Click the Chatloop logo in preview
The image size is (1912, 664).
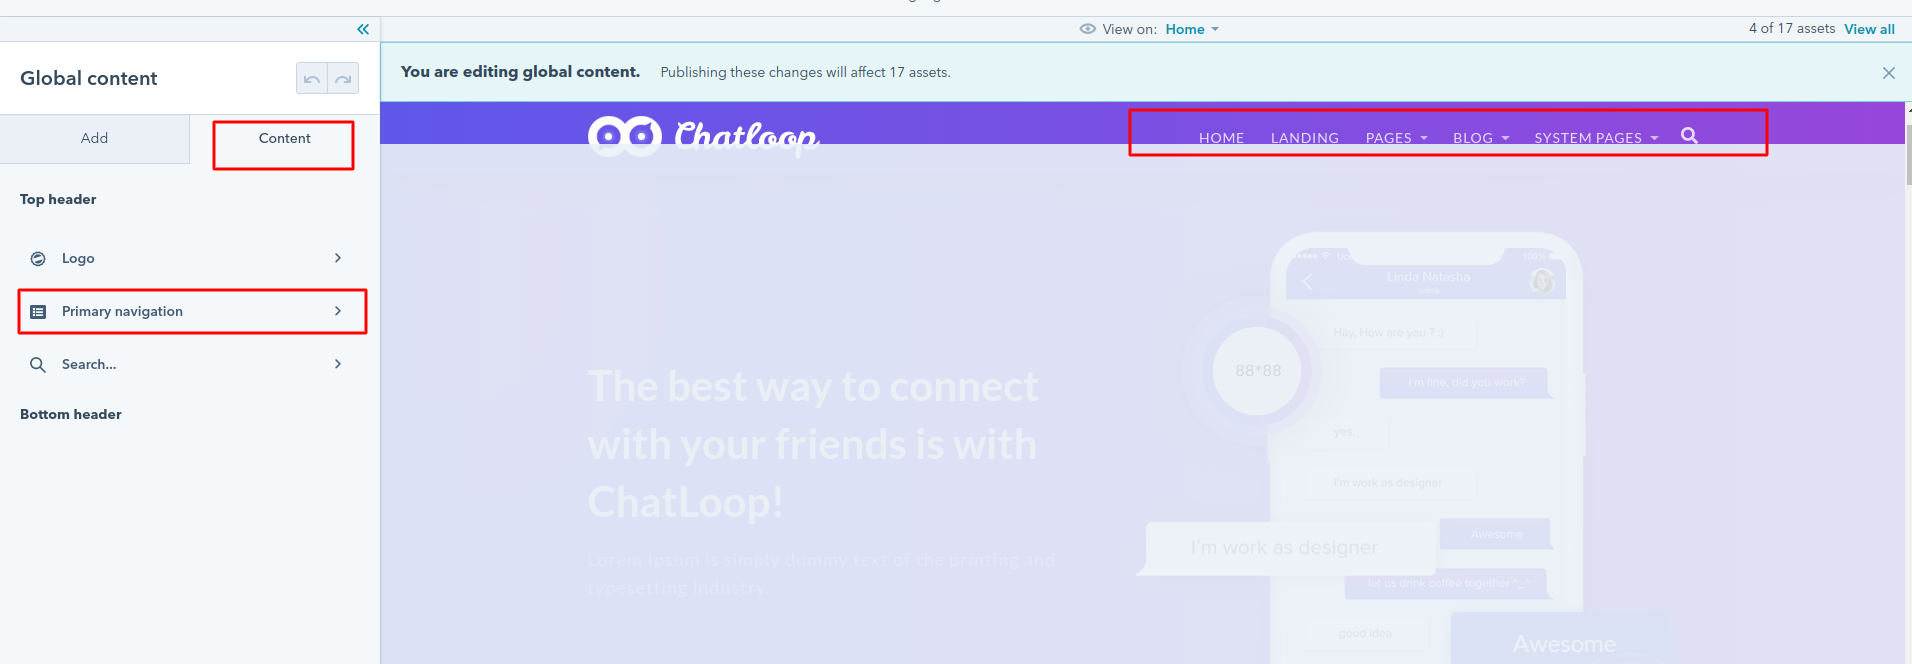coord(703,136)
